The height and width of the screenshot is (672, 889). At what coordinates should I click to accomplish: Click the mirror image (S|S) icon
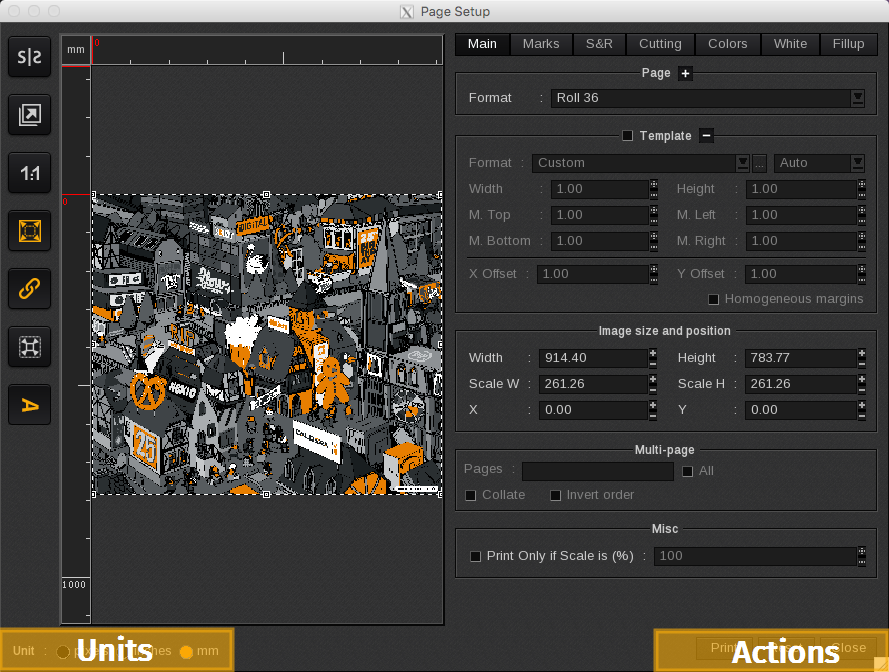(30, 58)
